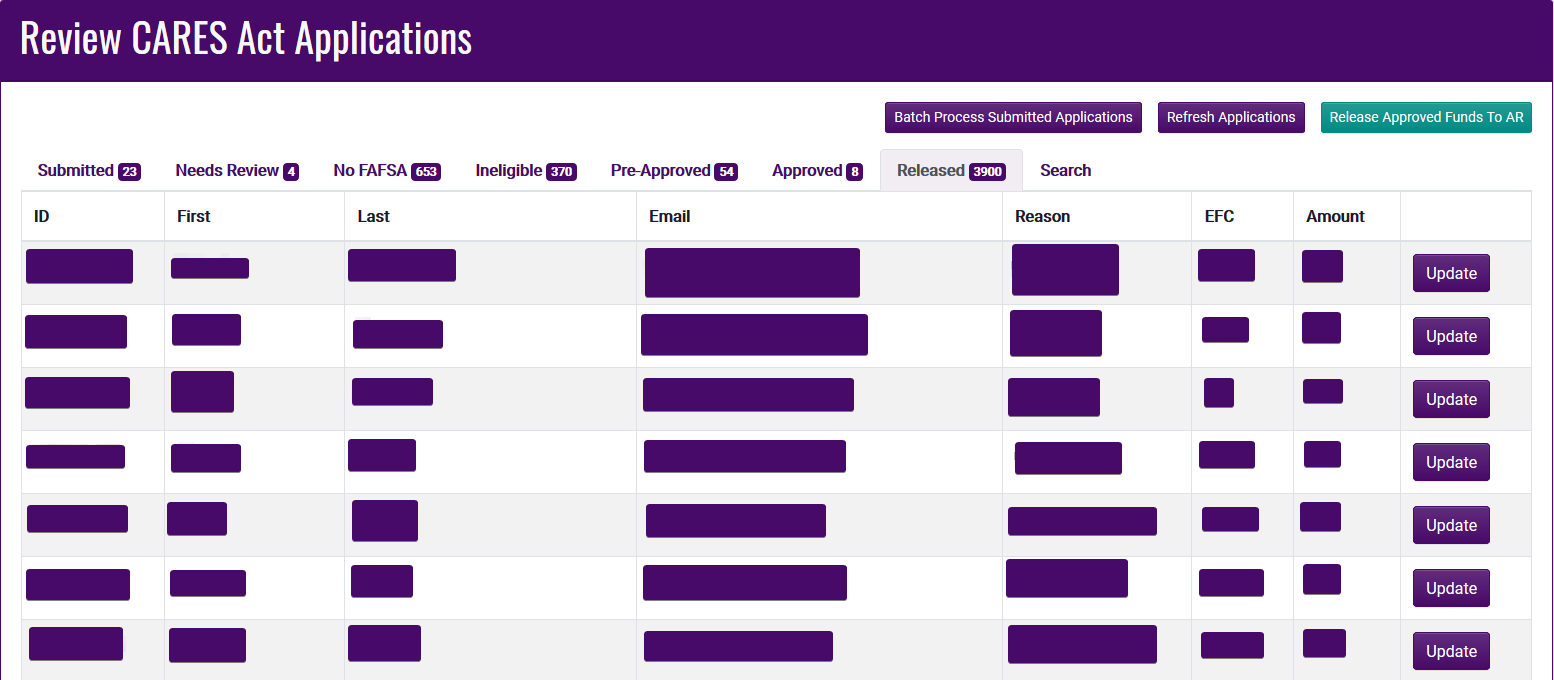Viewport: 1554px width, 680px height.
Task: Select the No FAFSA tab
Action: (386, 171)
